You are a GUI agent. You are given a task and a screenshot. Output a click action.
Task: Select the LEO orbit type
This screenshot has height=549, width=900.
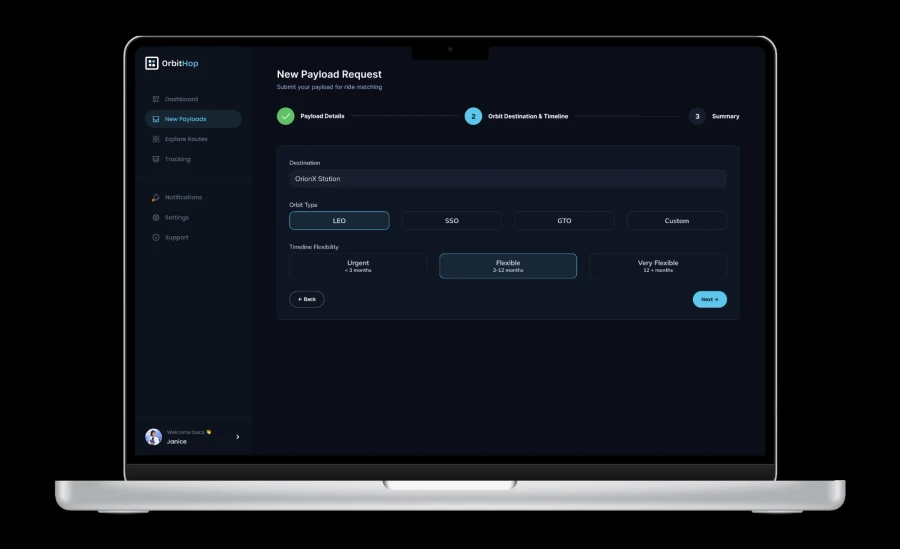[339, 221]
